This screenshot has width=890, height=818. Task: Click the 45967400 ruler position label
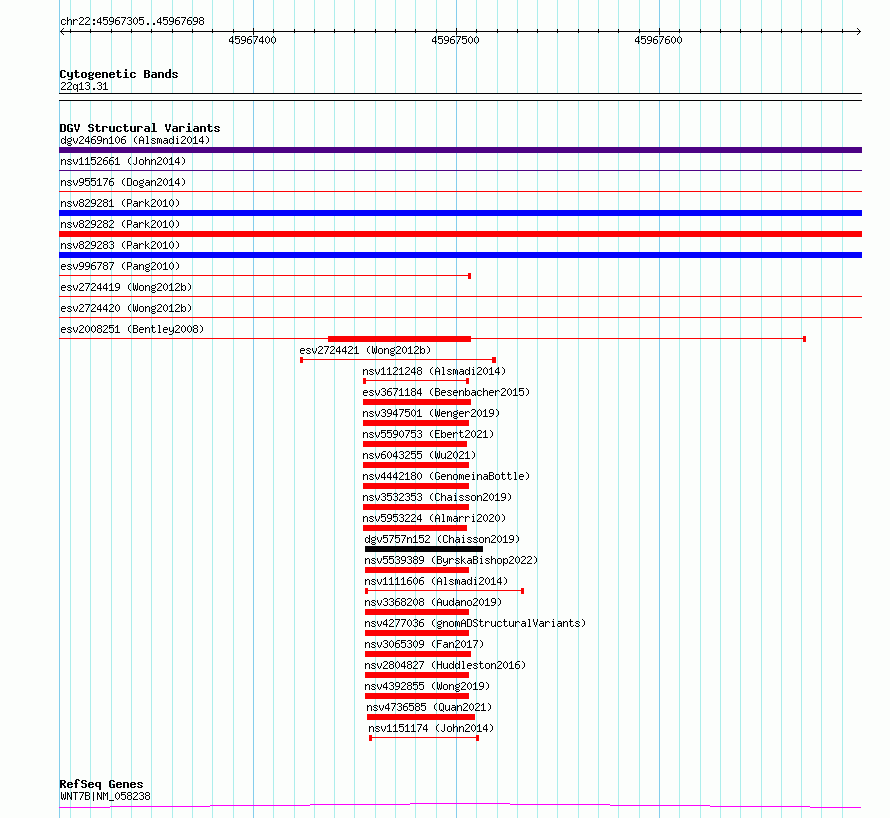(x=253, y=40)
